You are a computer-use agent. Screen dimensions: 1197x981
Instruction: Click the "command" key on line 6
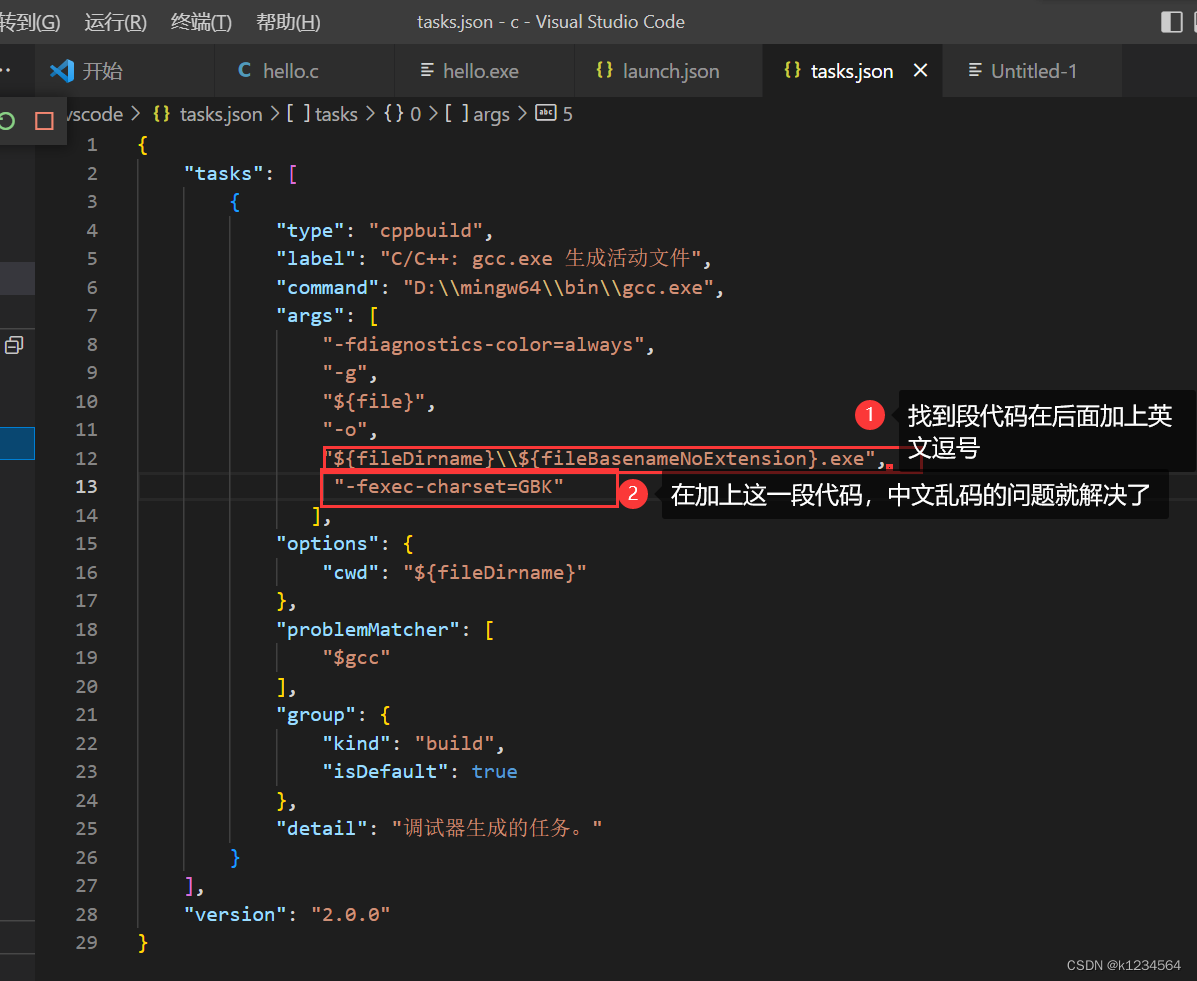[327, 288]
